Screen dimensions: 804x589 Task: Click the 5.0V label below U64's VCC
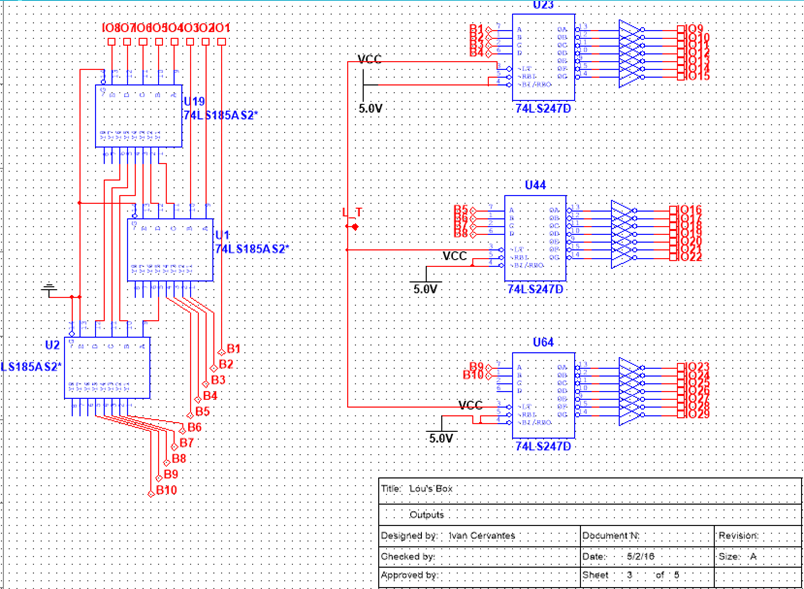441,438
